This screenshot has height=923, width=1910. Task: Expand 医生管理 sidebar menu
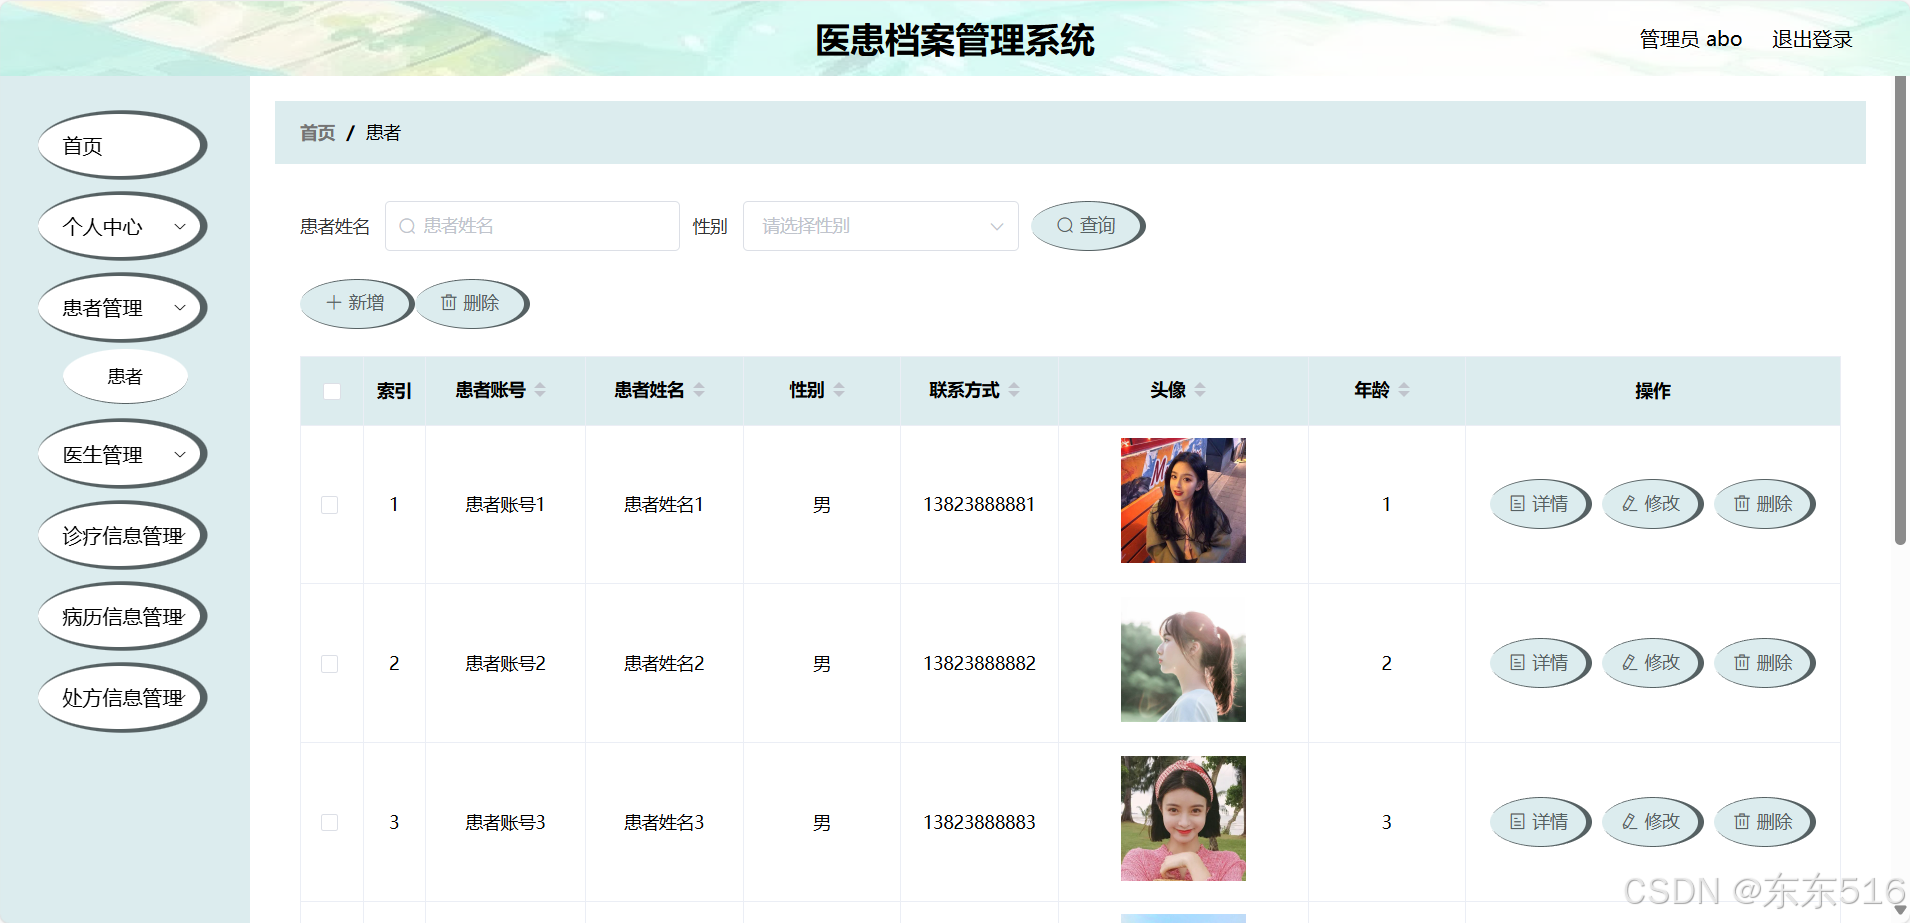click(122, 455)
